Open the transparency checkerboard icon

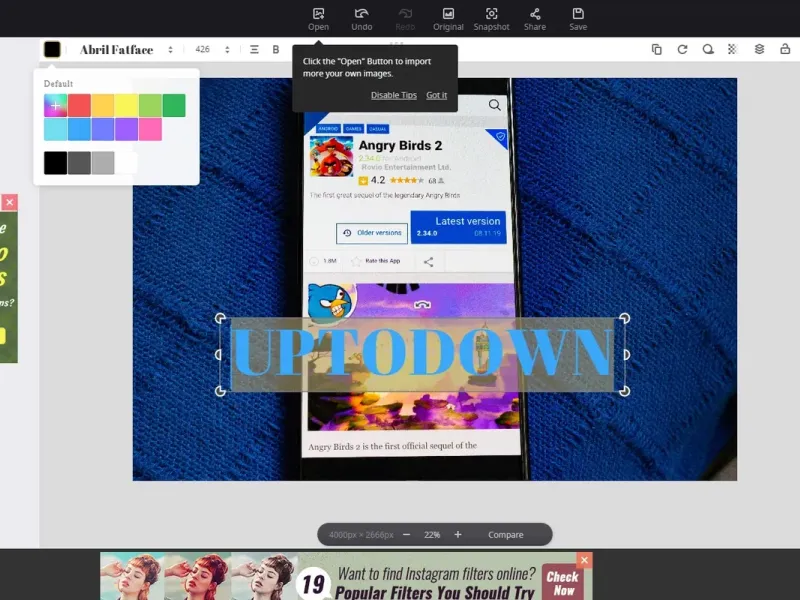tap(733, 49)
